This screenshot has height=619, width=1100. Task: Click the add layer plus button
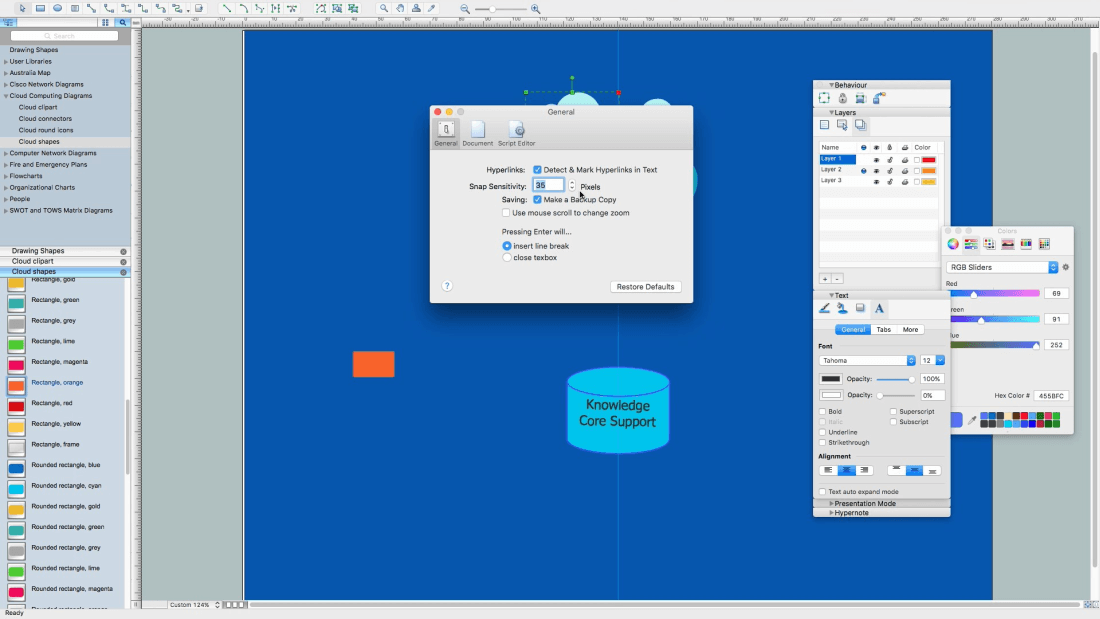825,279
